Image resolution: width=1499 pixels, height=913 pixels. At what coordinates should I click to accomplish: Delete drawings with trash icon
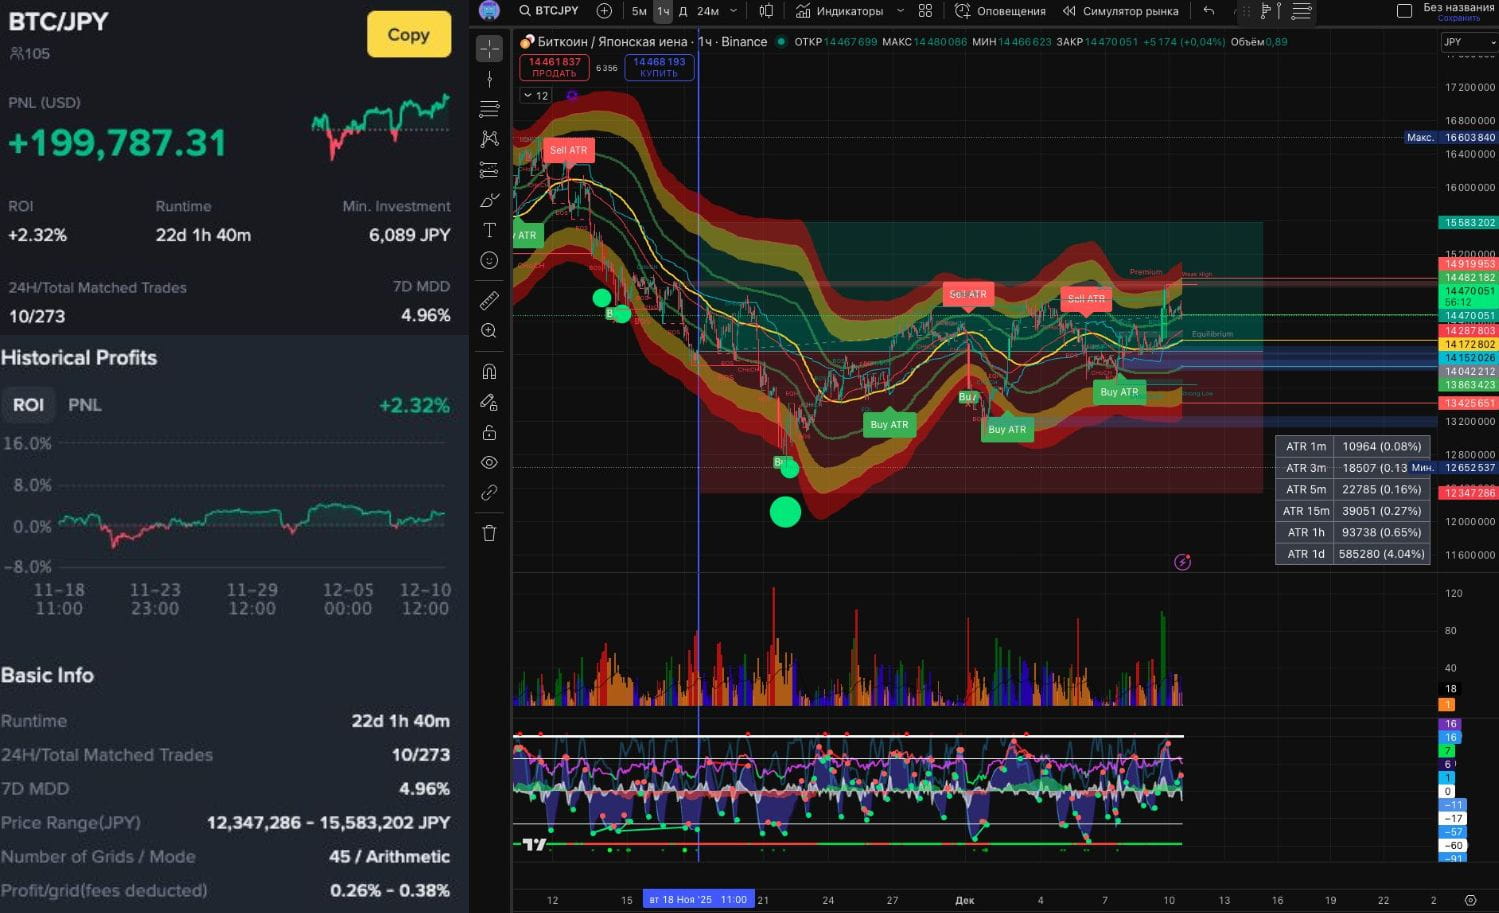[x=489, y=533]
